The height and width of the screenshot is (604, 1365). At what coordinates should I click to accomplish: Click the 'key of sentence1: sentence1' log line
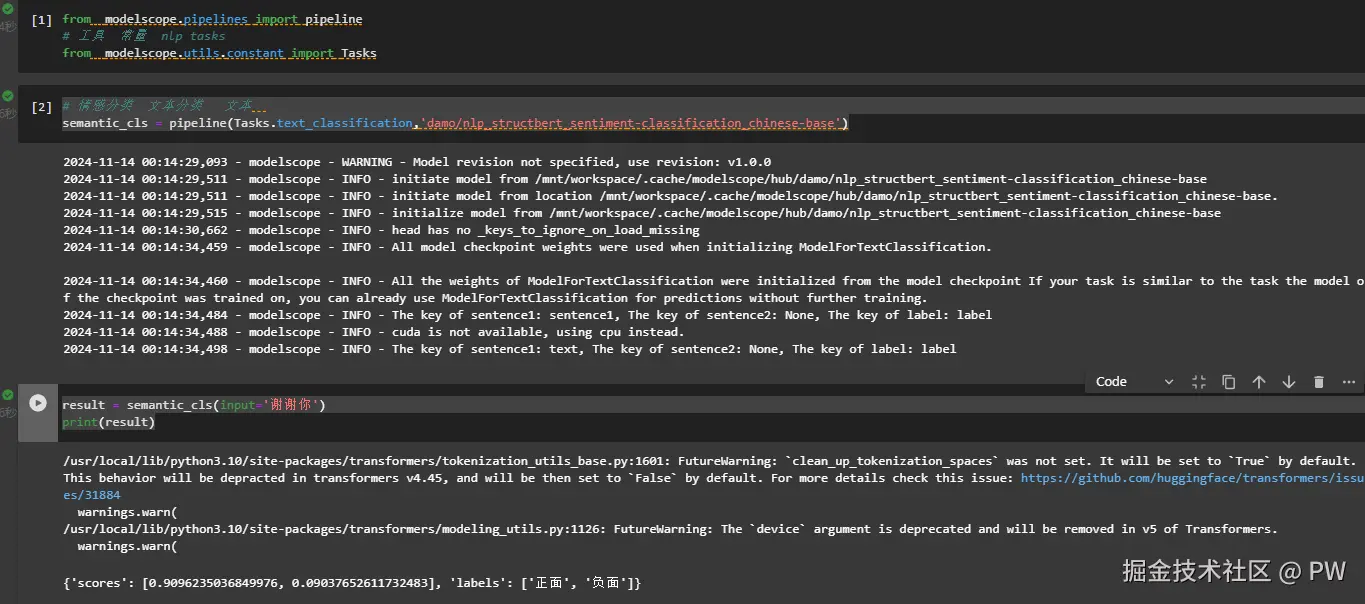pos(527,315)
